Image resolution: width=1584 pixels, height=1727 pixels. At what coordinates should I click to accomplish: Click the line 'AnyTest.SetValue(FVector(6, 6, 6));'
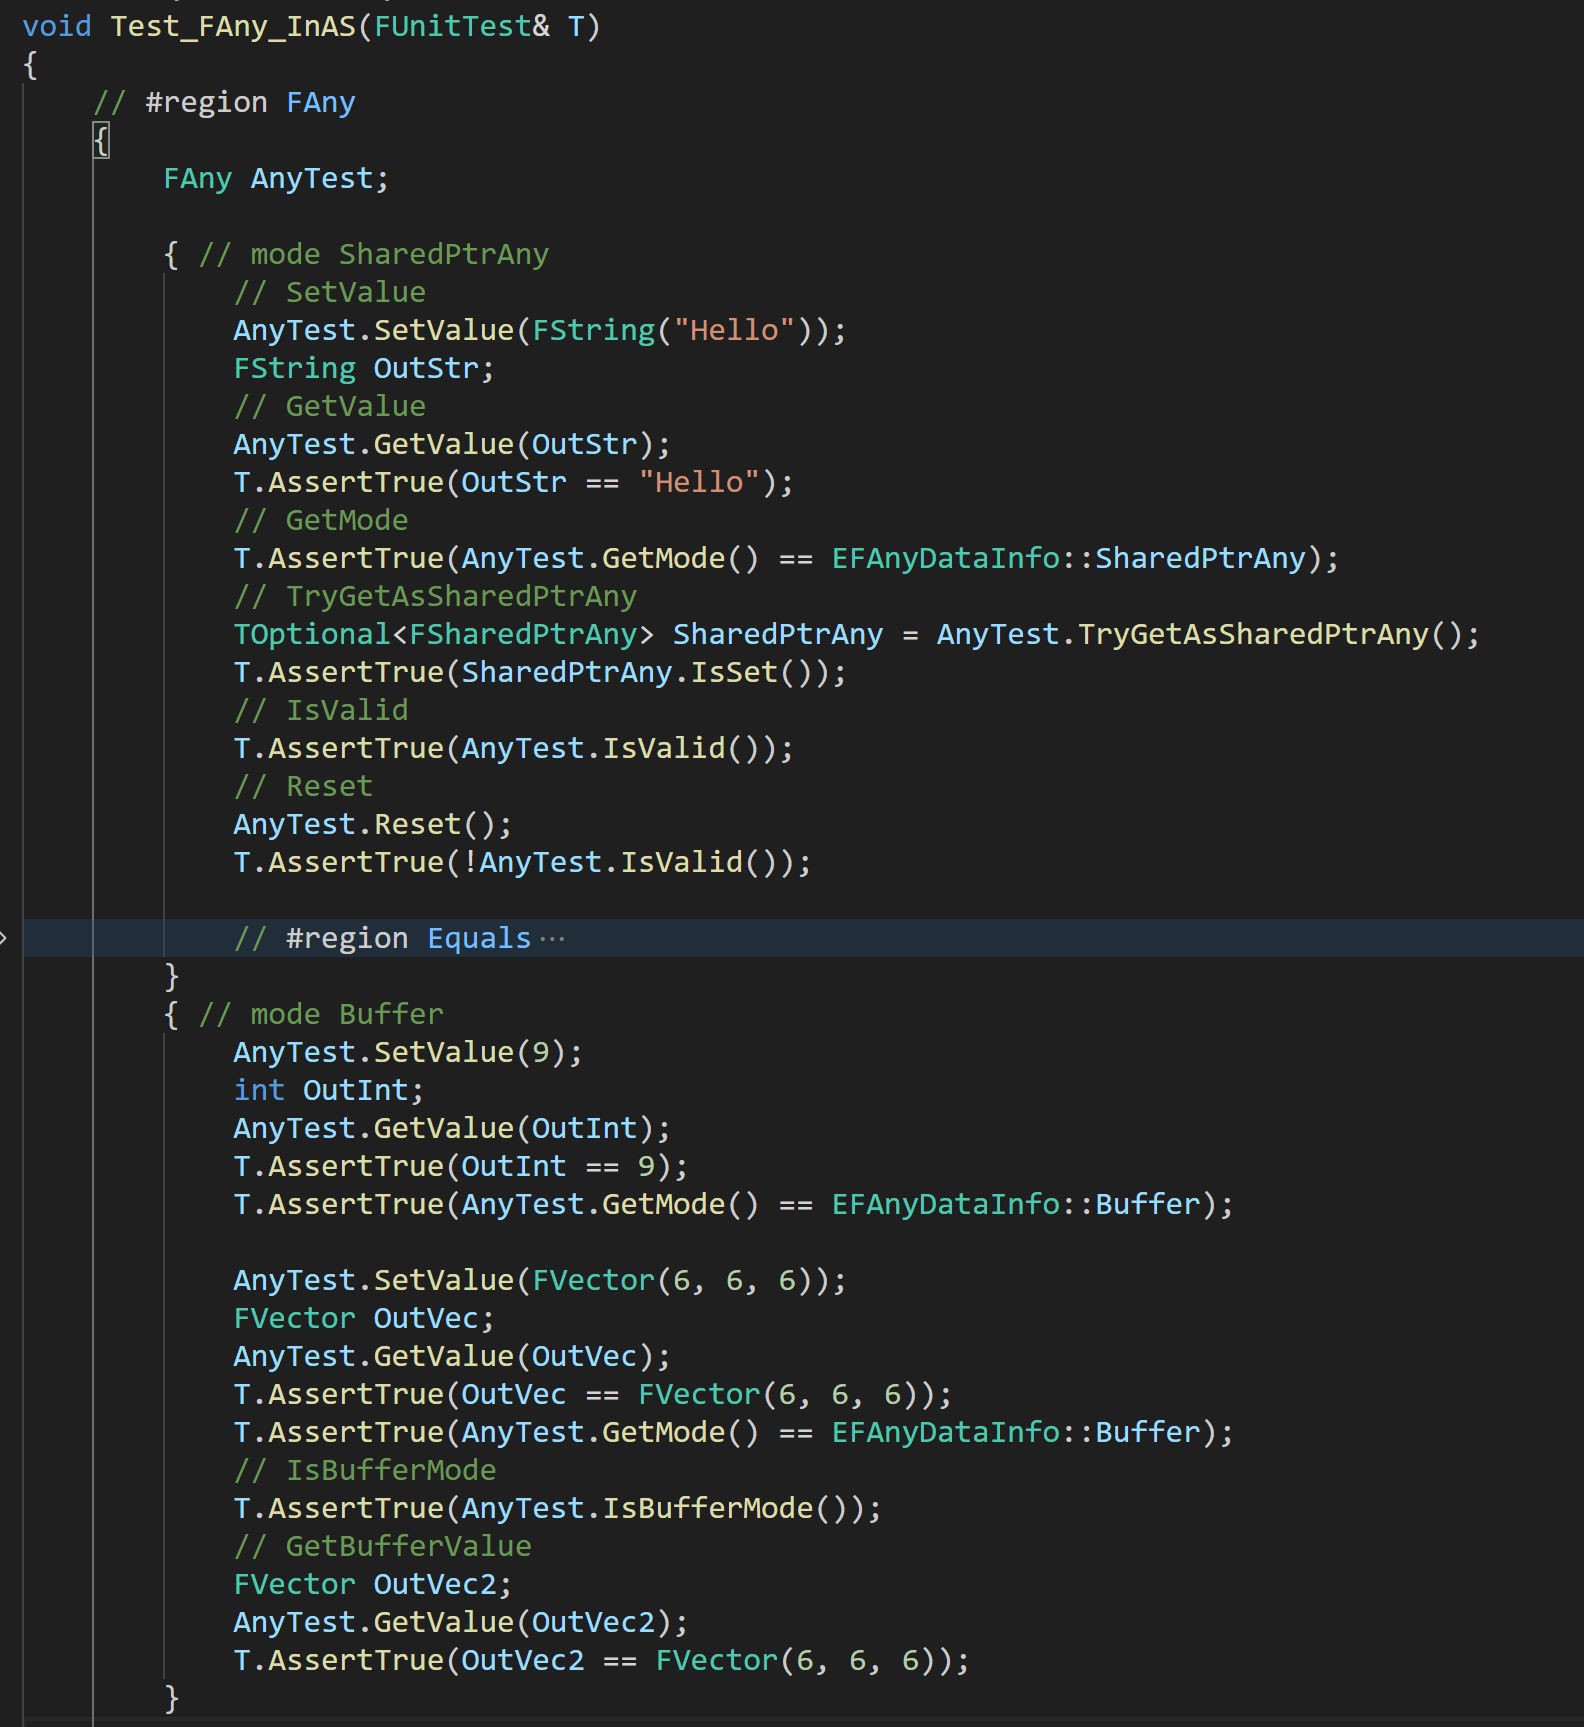[540, 1280]
